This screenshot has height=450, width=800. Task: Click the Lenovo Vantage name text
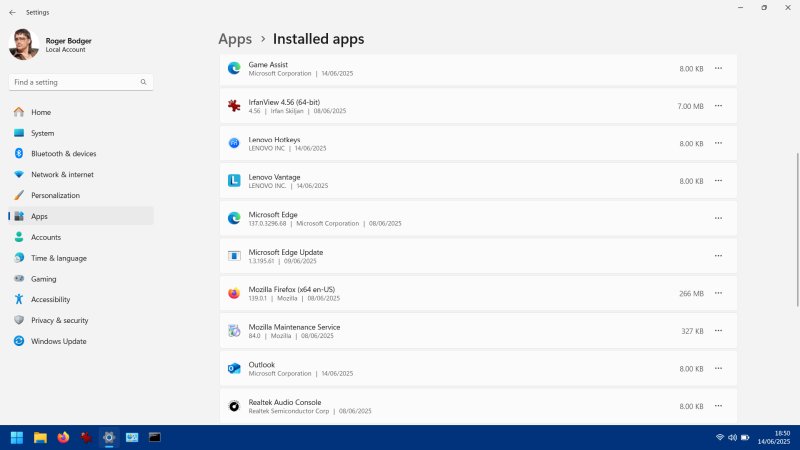(274, 177)
